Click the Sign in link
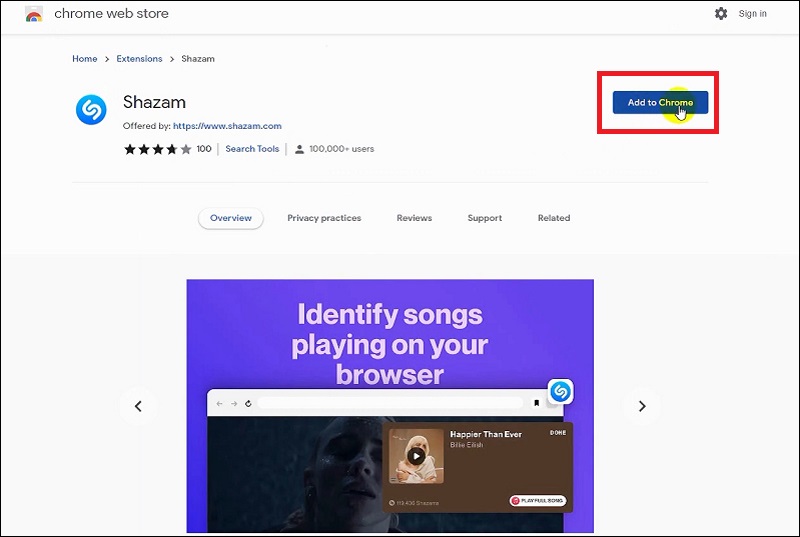800x537 pixels. 753,14
